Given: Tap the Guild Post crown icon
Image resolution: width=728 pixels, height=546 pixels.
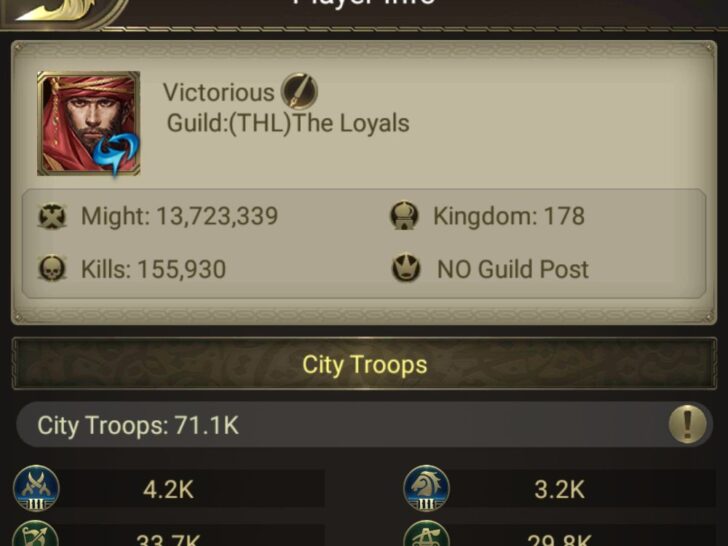Looking at the screenshot, I should (x=406, y=268).
